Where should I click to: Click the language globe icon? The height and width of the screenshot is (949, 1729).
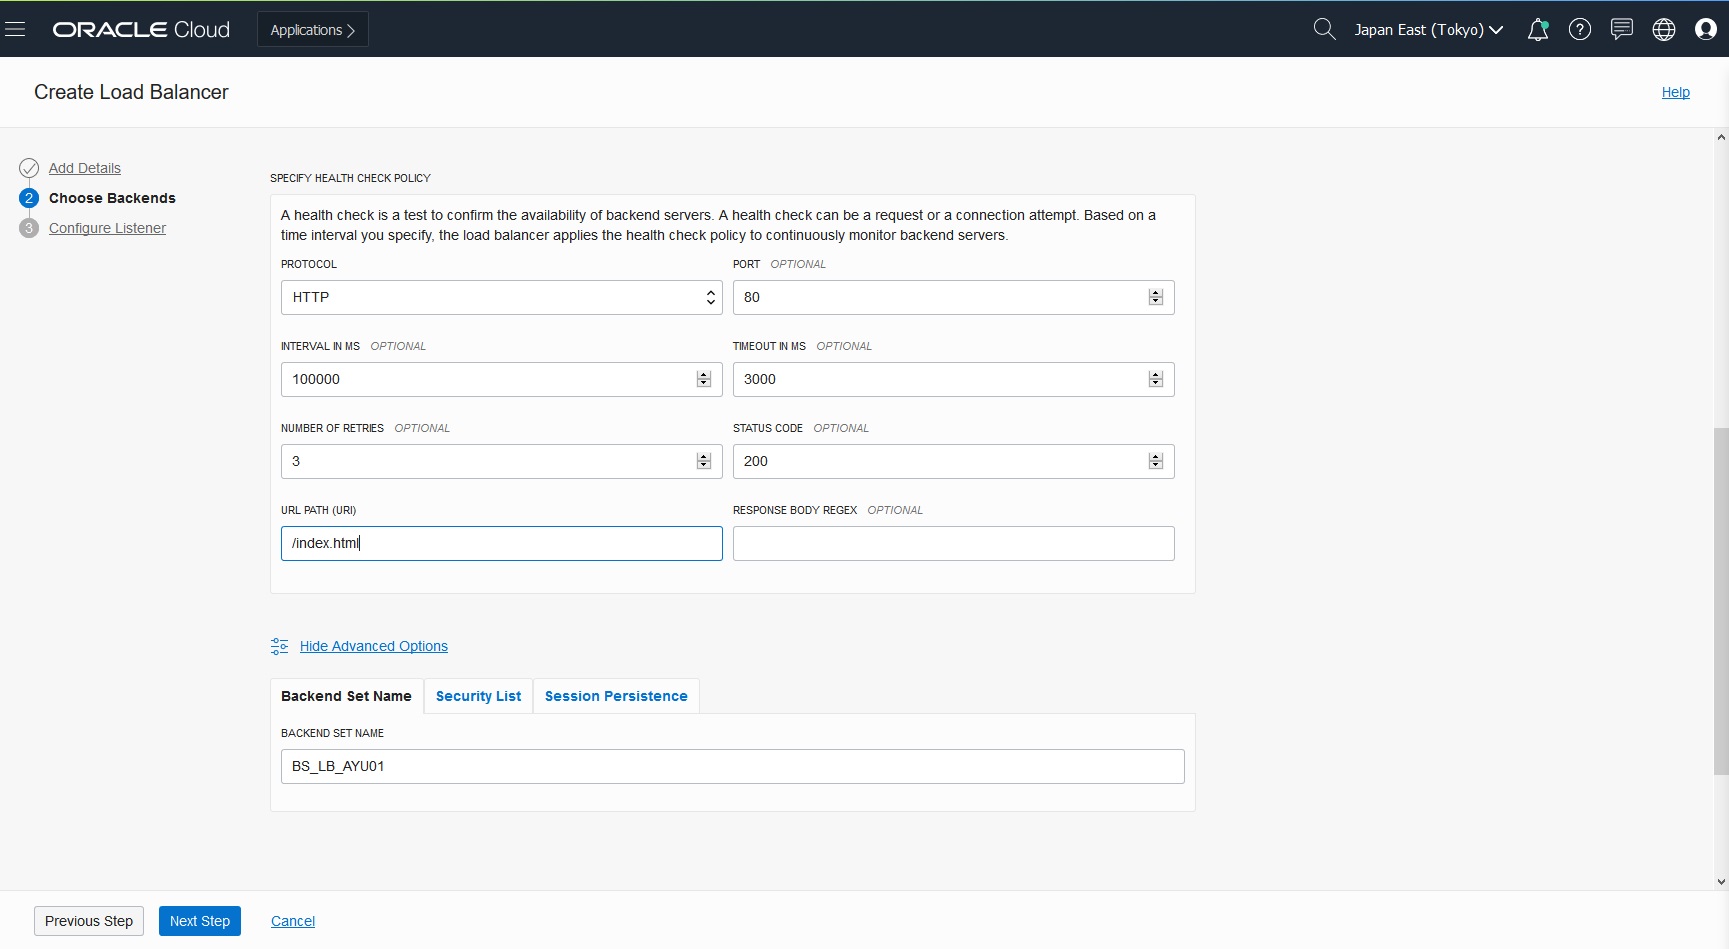(x=1664, y=30)
